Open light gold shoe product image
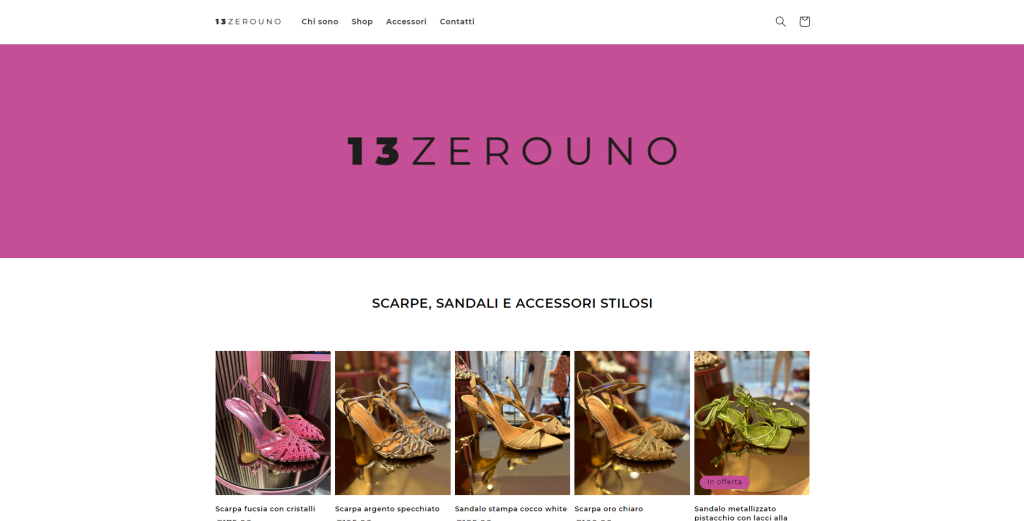This screenshot has height=521, width=1024. pos(632,422)
